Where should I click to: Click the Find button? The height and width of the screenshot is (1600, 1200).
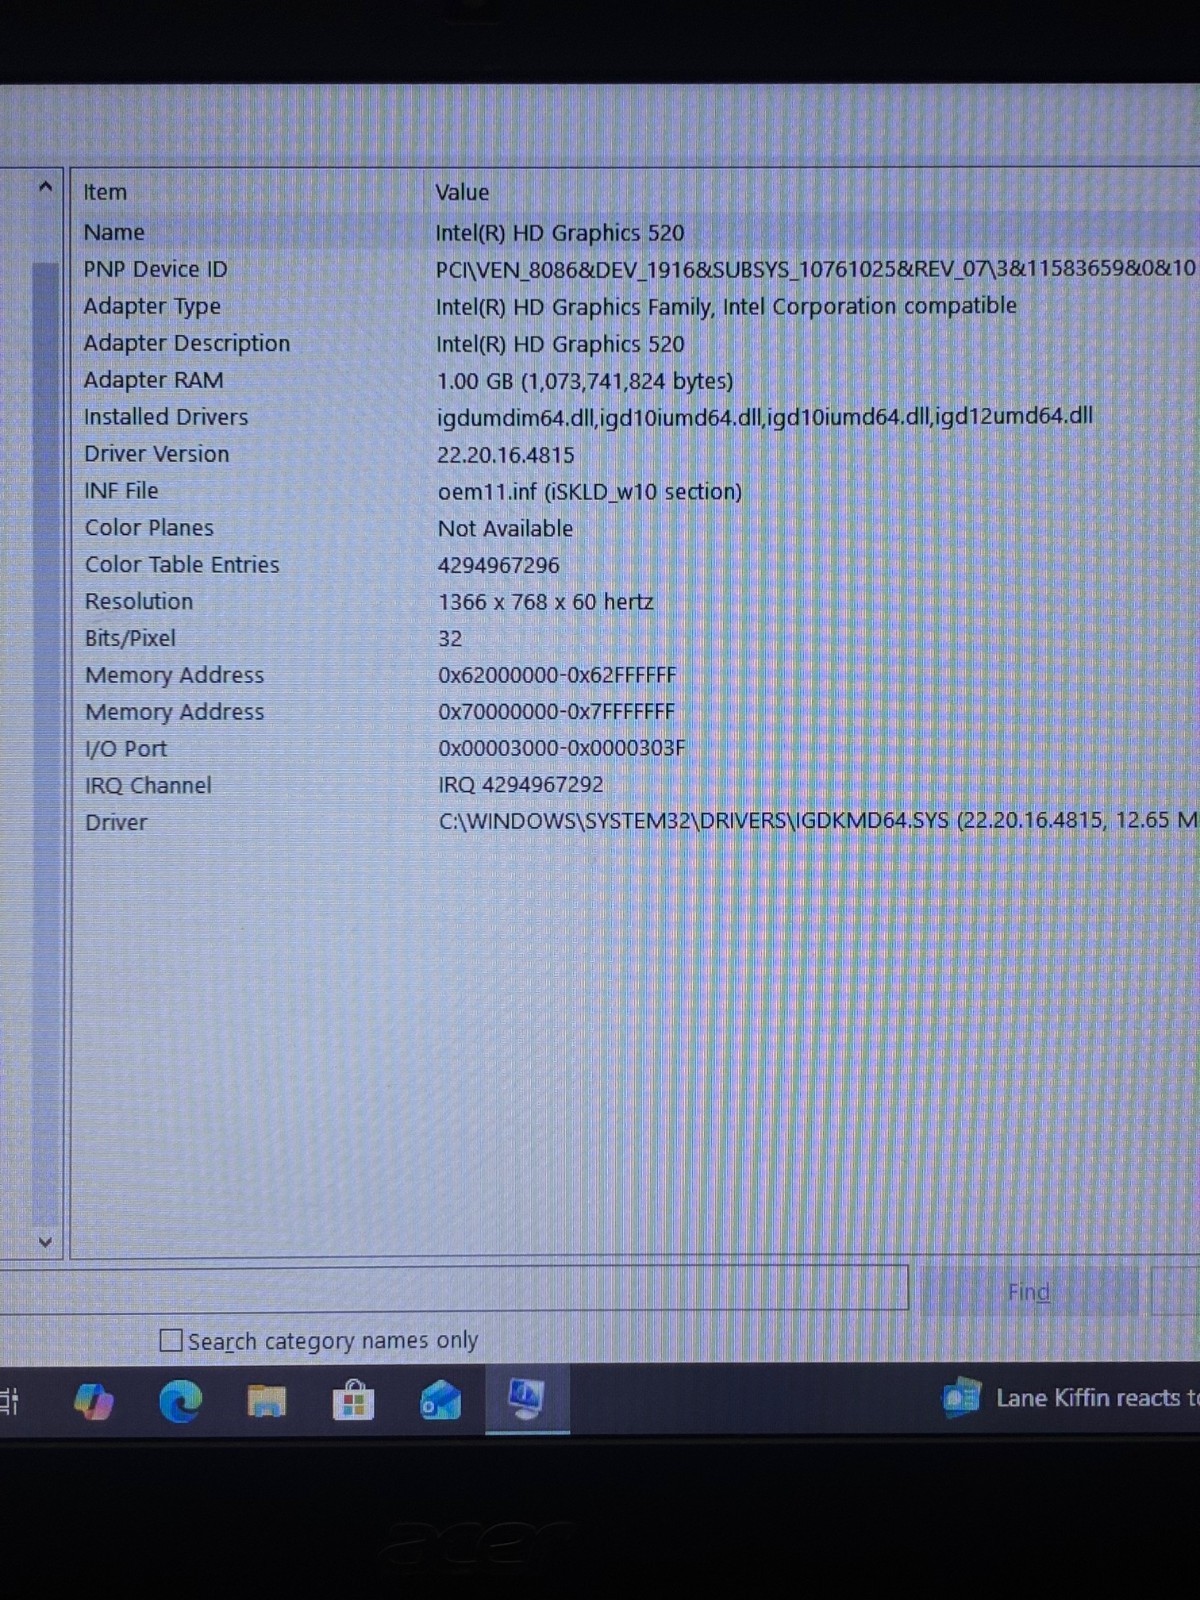coord(1029,1292)
